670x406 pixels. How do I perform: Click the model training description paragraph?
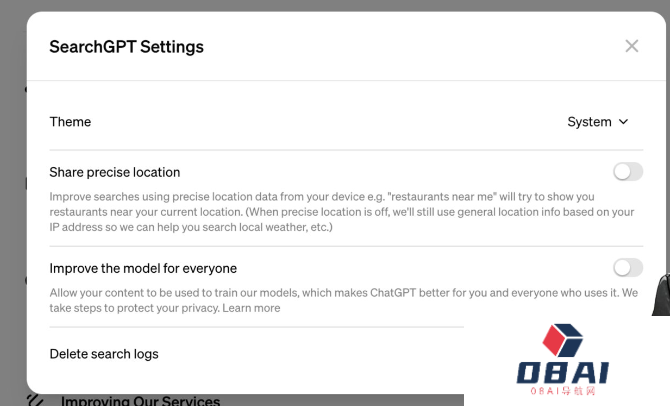pyautogui.click(x=344, y=300)
